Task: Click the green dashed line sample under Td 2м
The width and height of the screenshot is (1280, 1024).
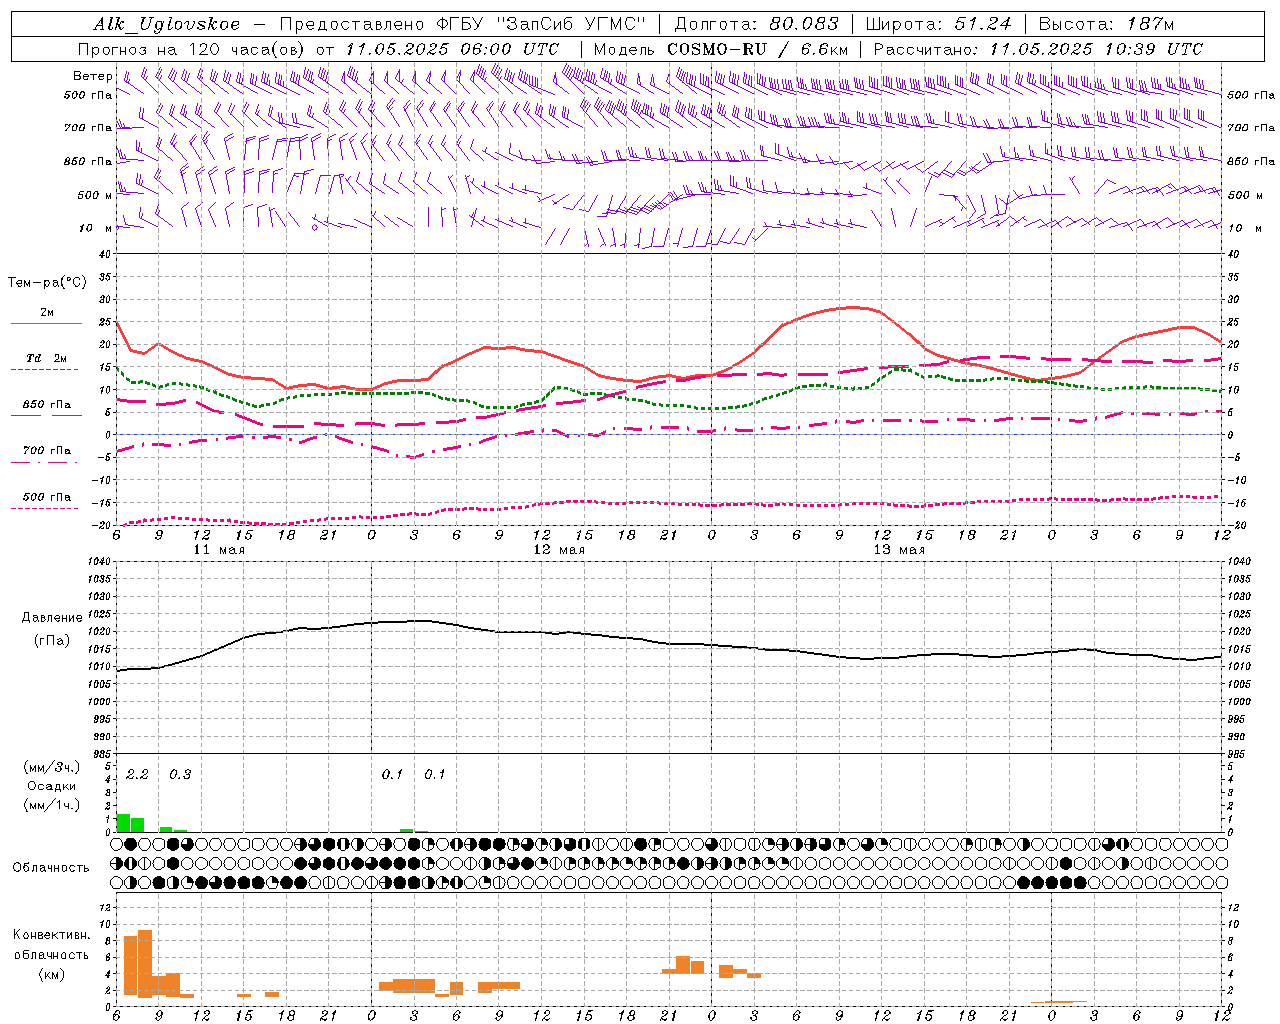Action: pyautogui.click(x=46, y=370)
